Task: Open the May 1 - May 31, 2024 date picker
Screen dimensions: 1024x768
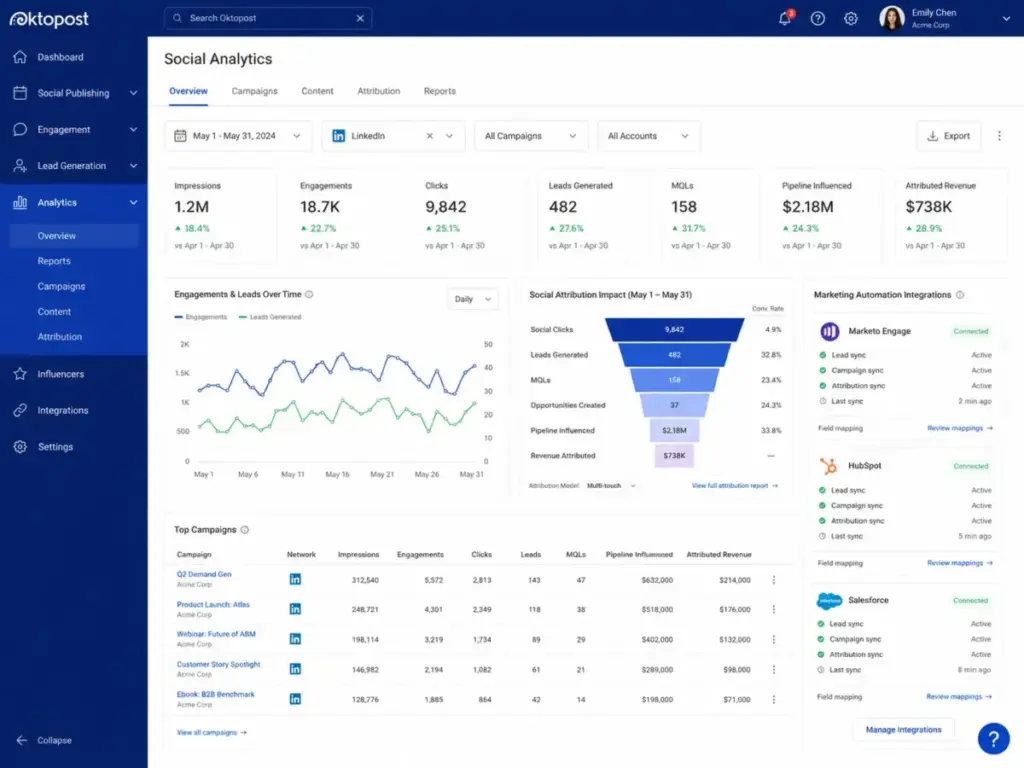Action: (x=238, y=136)
